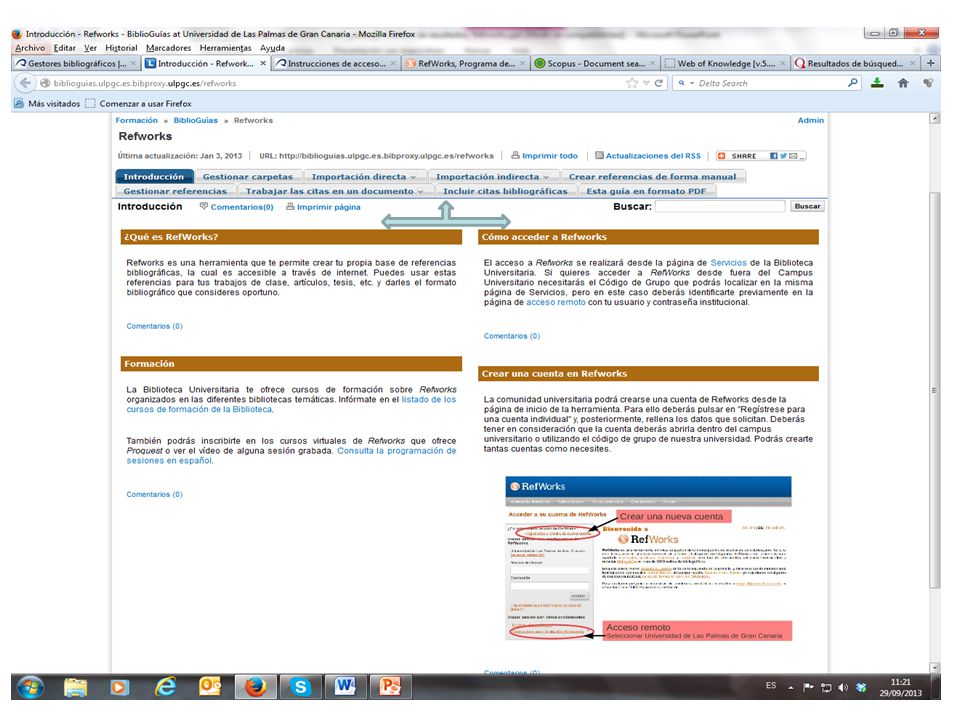Switch to RefWorks, Programa de browser tab
The image size is (960, 720).
(465, 63)
